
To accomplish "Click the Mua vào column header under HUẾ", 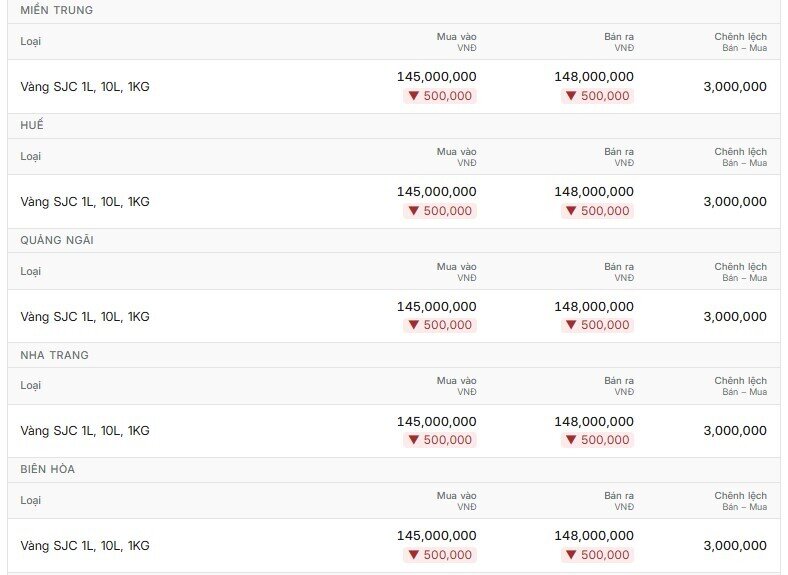I will (x=456, y=157).
